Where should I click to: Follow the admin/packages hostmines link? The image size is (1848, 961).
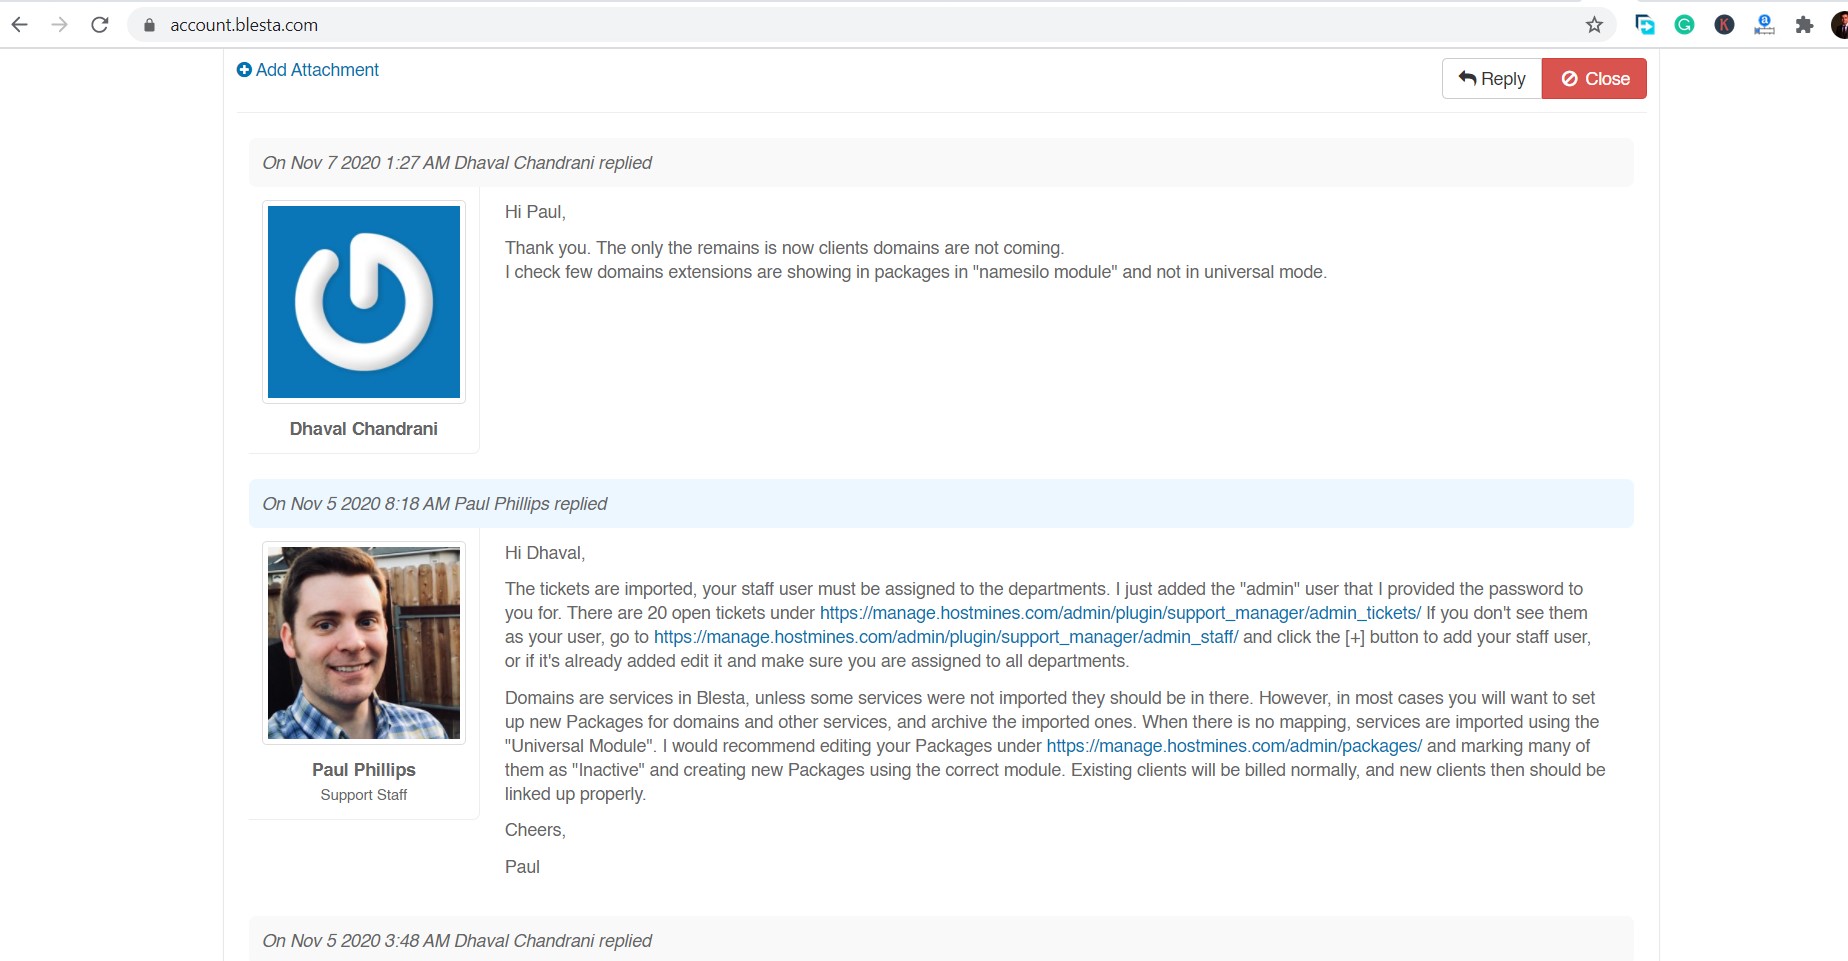tap(1233, 746)
